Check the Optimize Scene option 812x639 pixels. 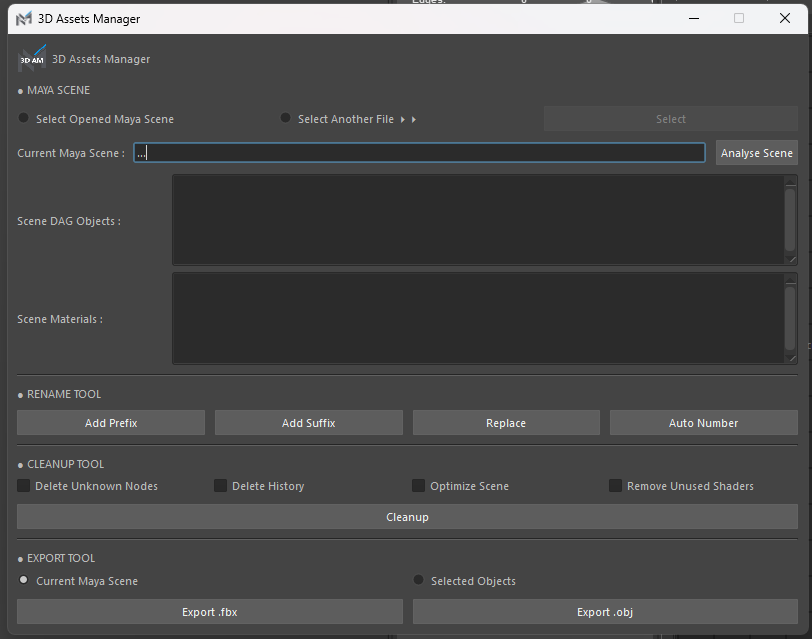point(418,485)
